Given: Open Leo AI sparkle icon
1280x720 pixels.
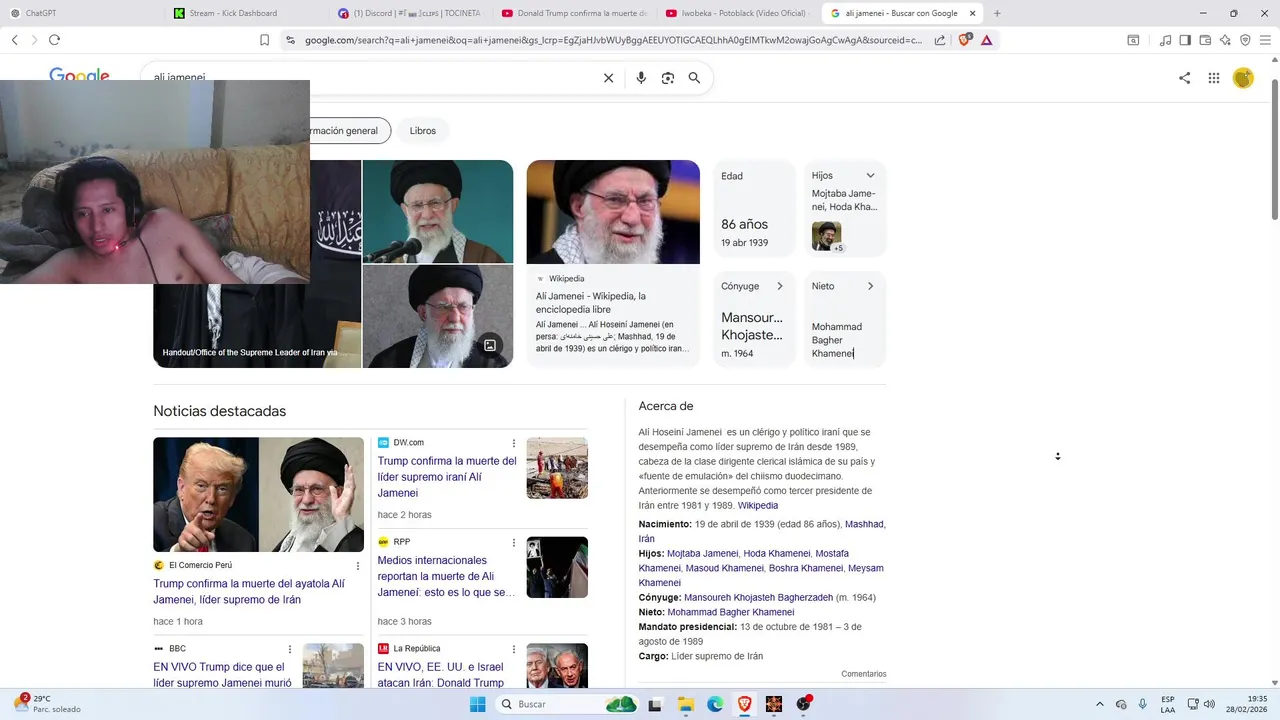Looking at the screenshot, I should click(1225, 40).
